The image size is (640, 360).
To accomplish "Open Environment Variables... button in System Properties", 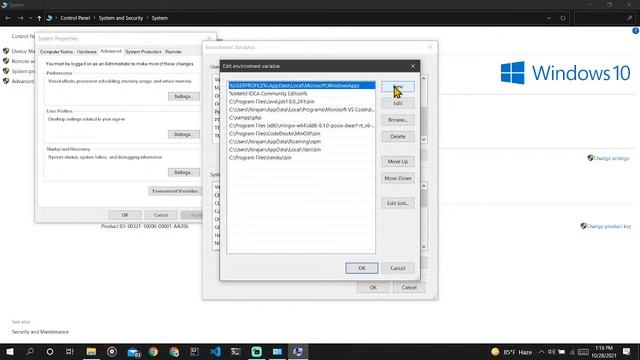I will [175, 191].
